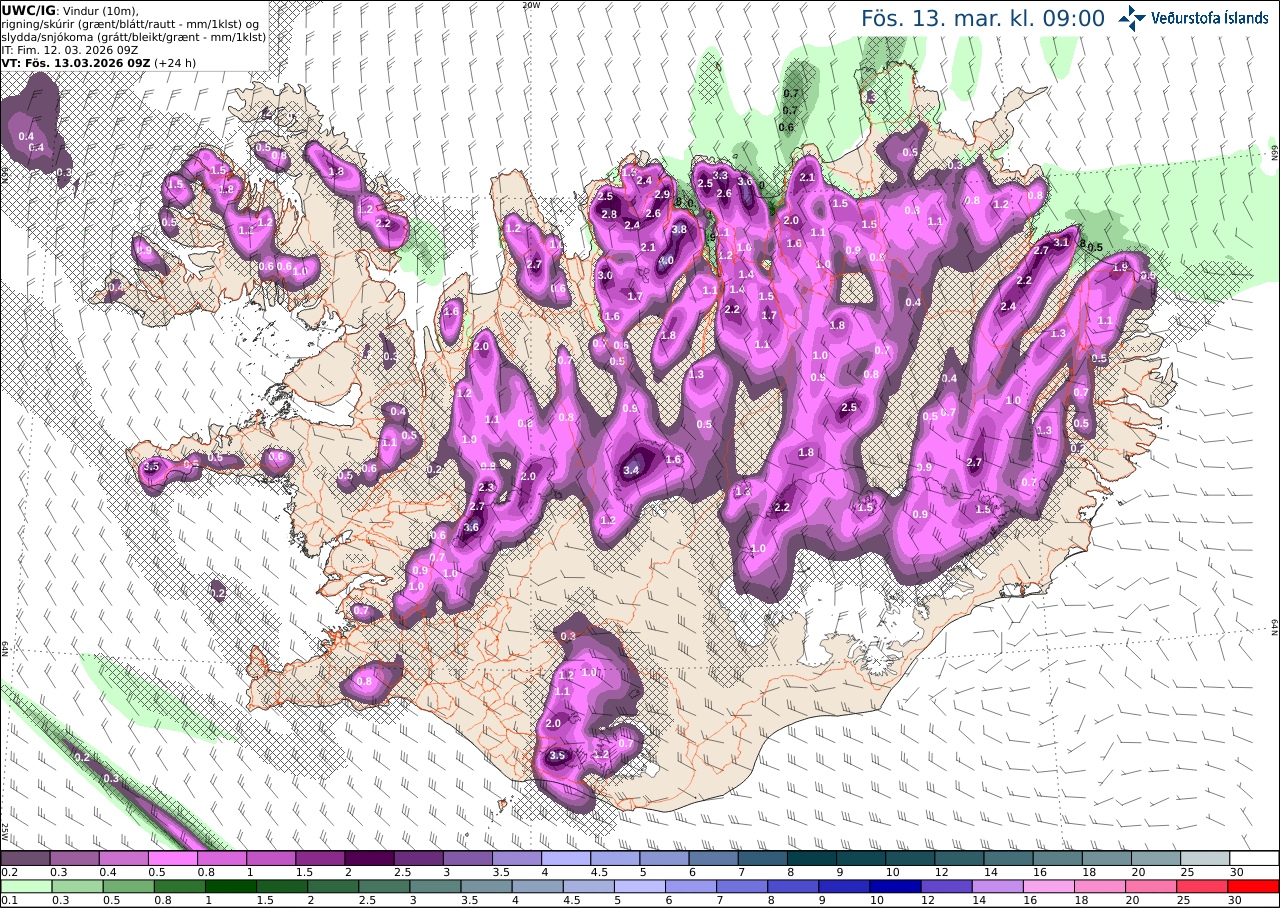
Task: Click the Veðurstofa Íslands logo icon
Action: (x=1132, y=17)
